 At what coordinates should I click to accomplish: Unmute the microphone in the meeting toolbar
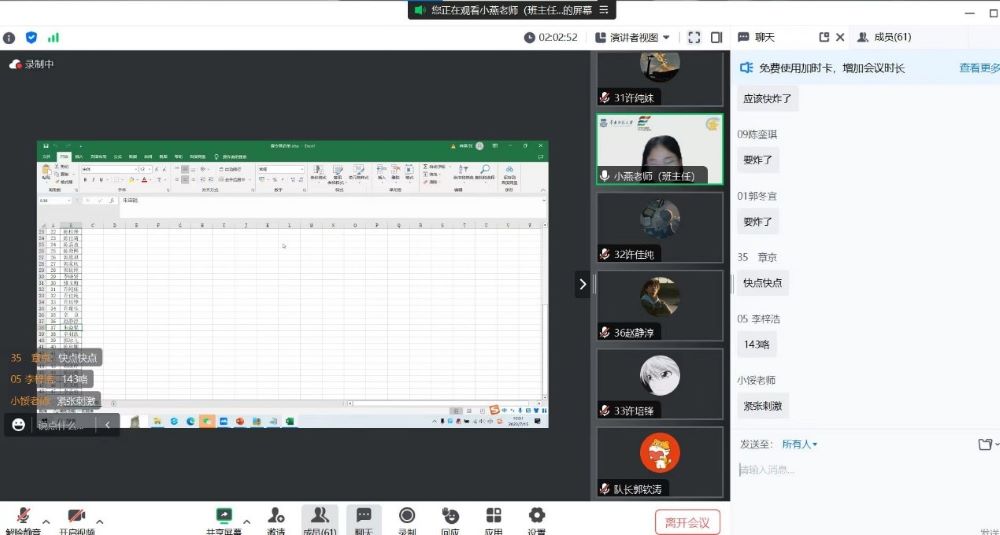tap(22, 517)
